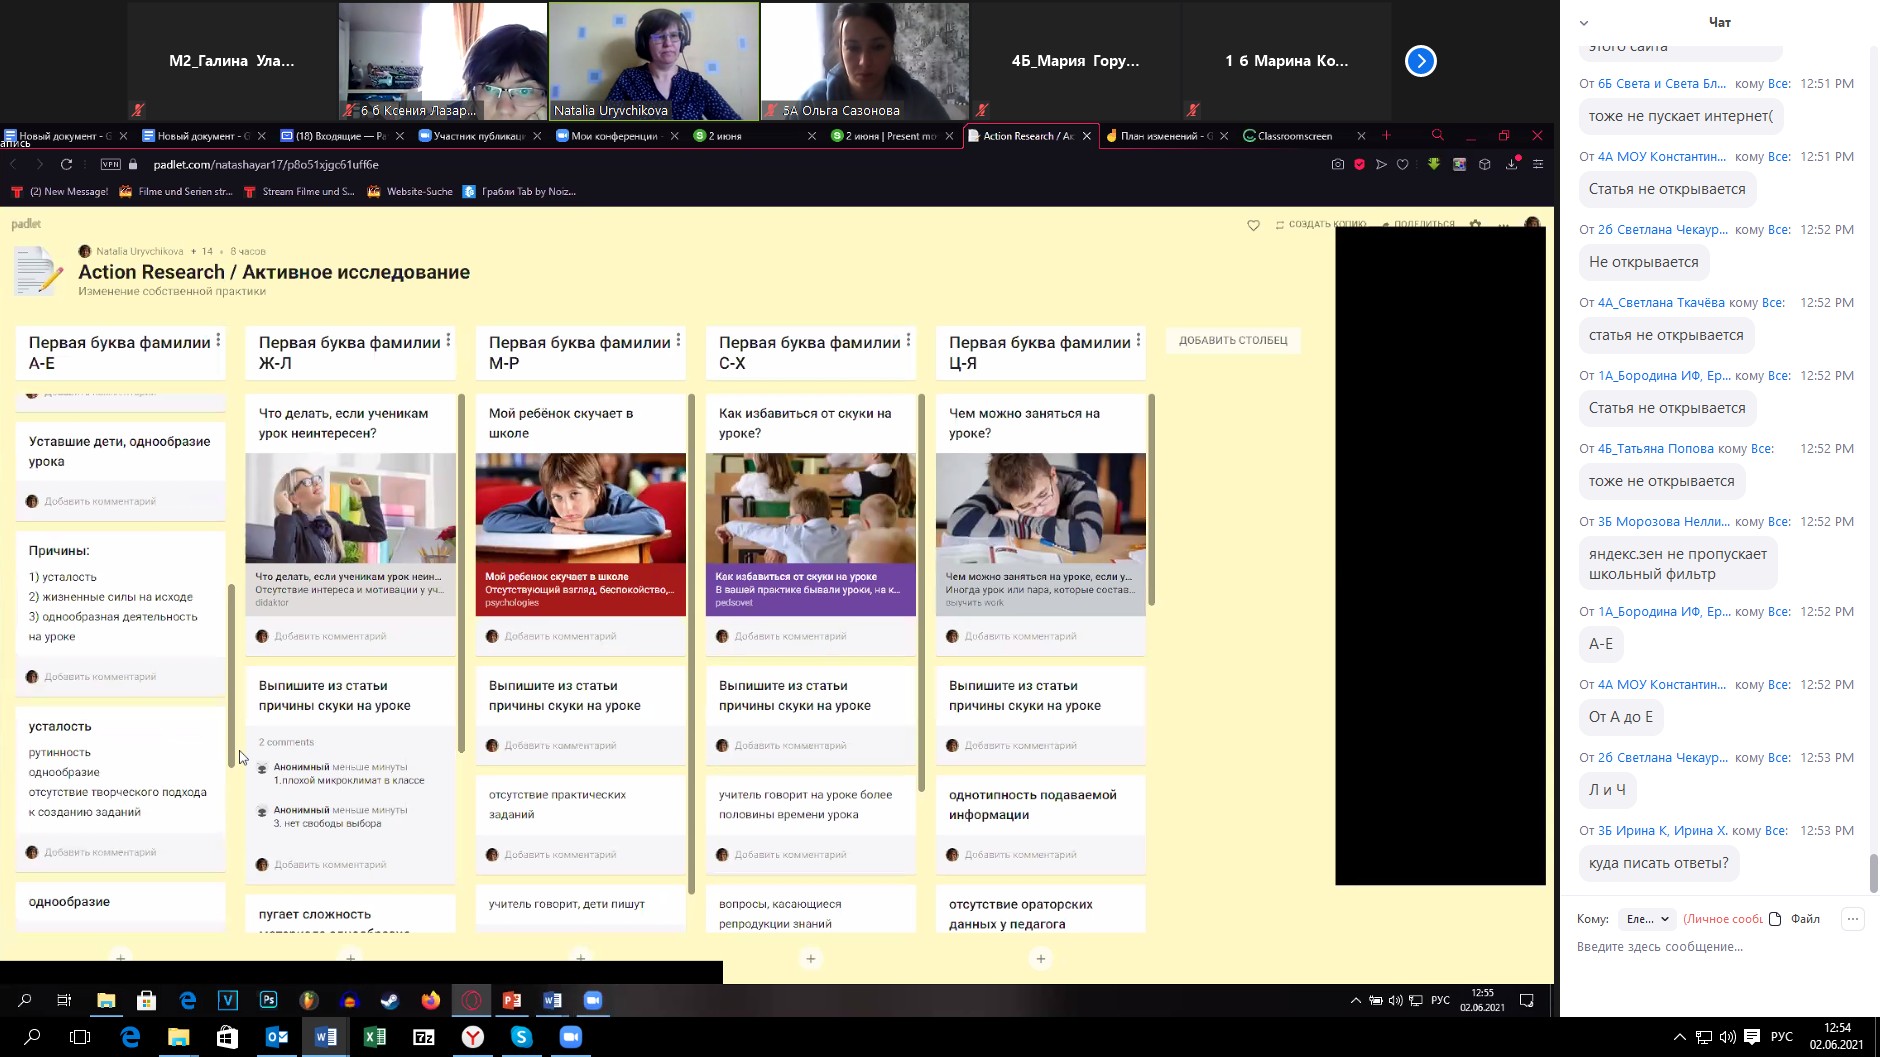
Task: Add comment under 'отсутствие практических заданий' post
Action: click(x=560, y=855)
